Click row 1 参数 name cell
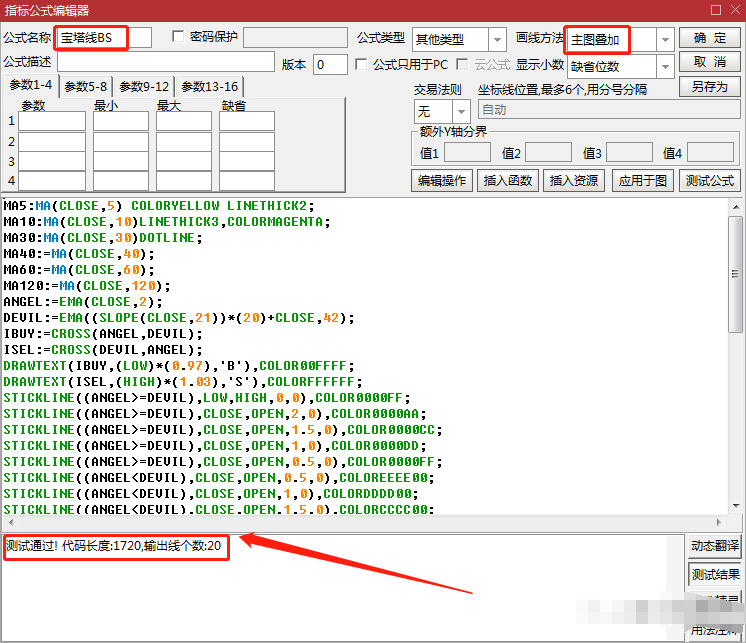 click(x=52, y=121)
